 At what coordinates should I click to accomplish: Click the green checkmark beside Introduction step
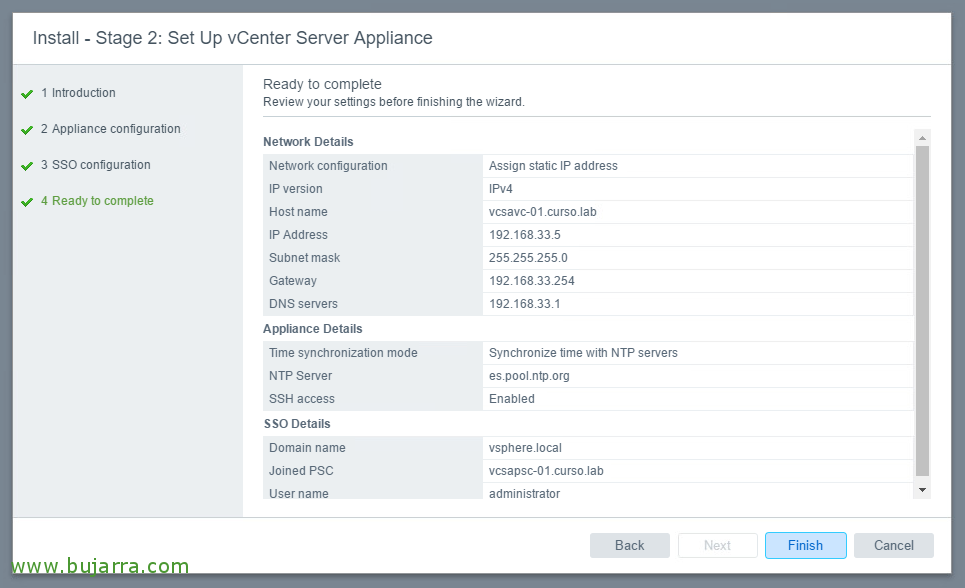(26, 94)
